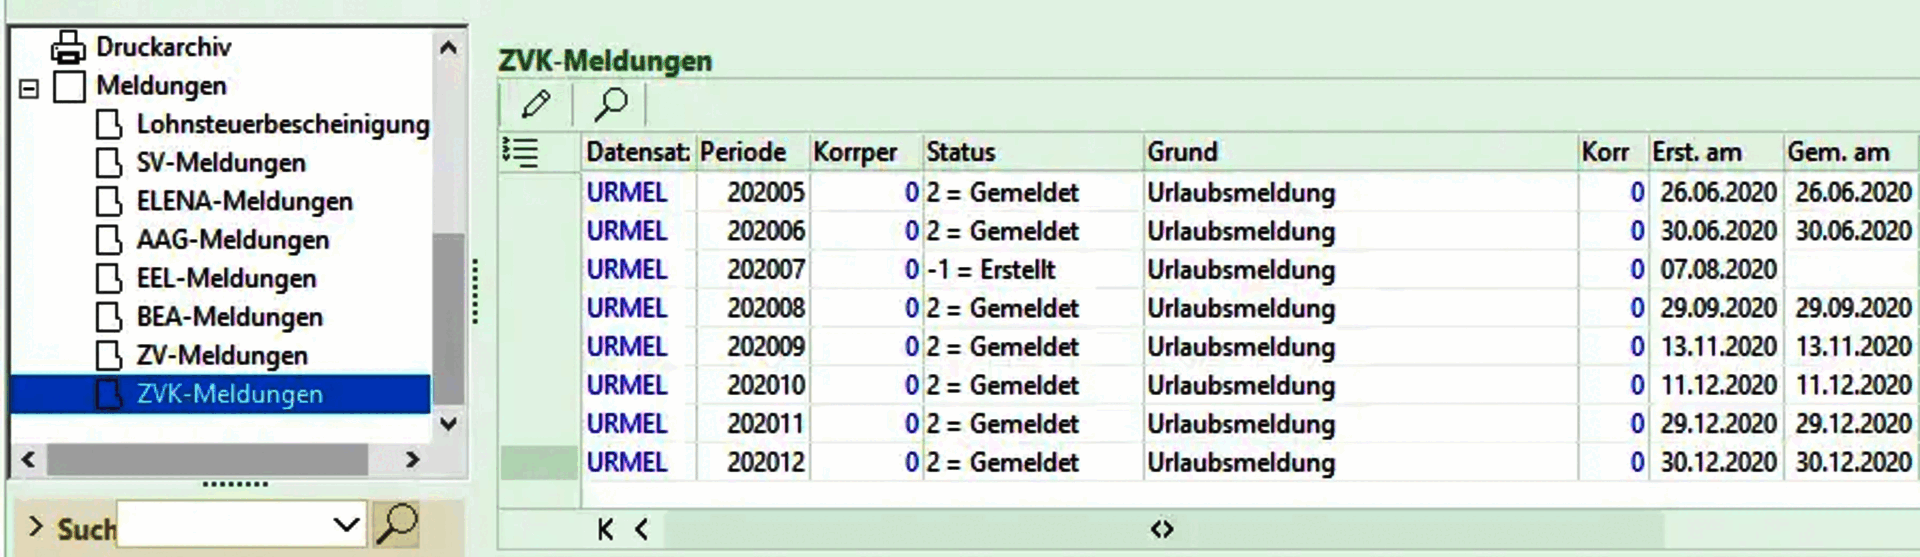
Task: Open URMEL record for period 202012
Action: tap(626, 462)
